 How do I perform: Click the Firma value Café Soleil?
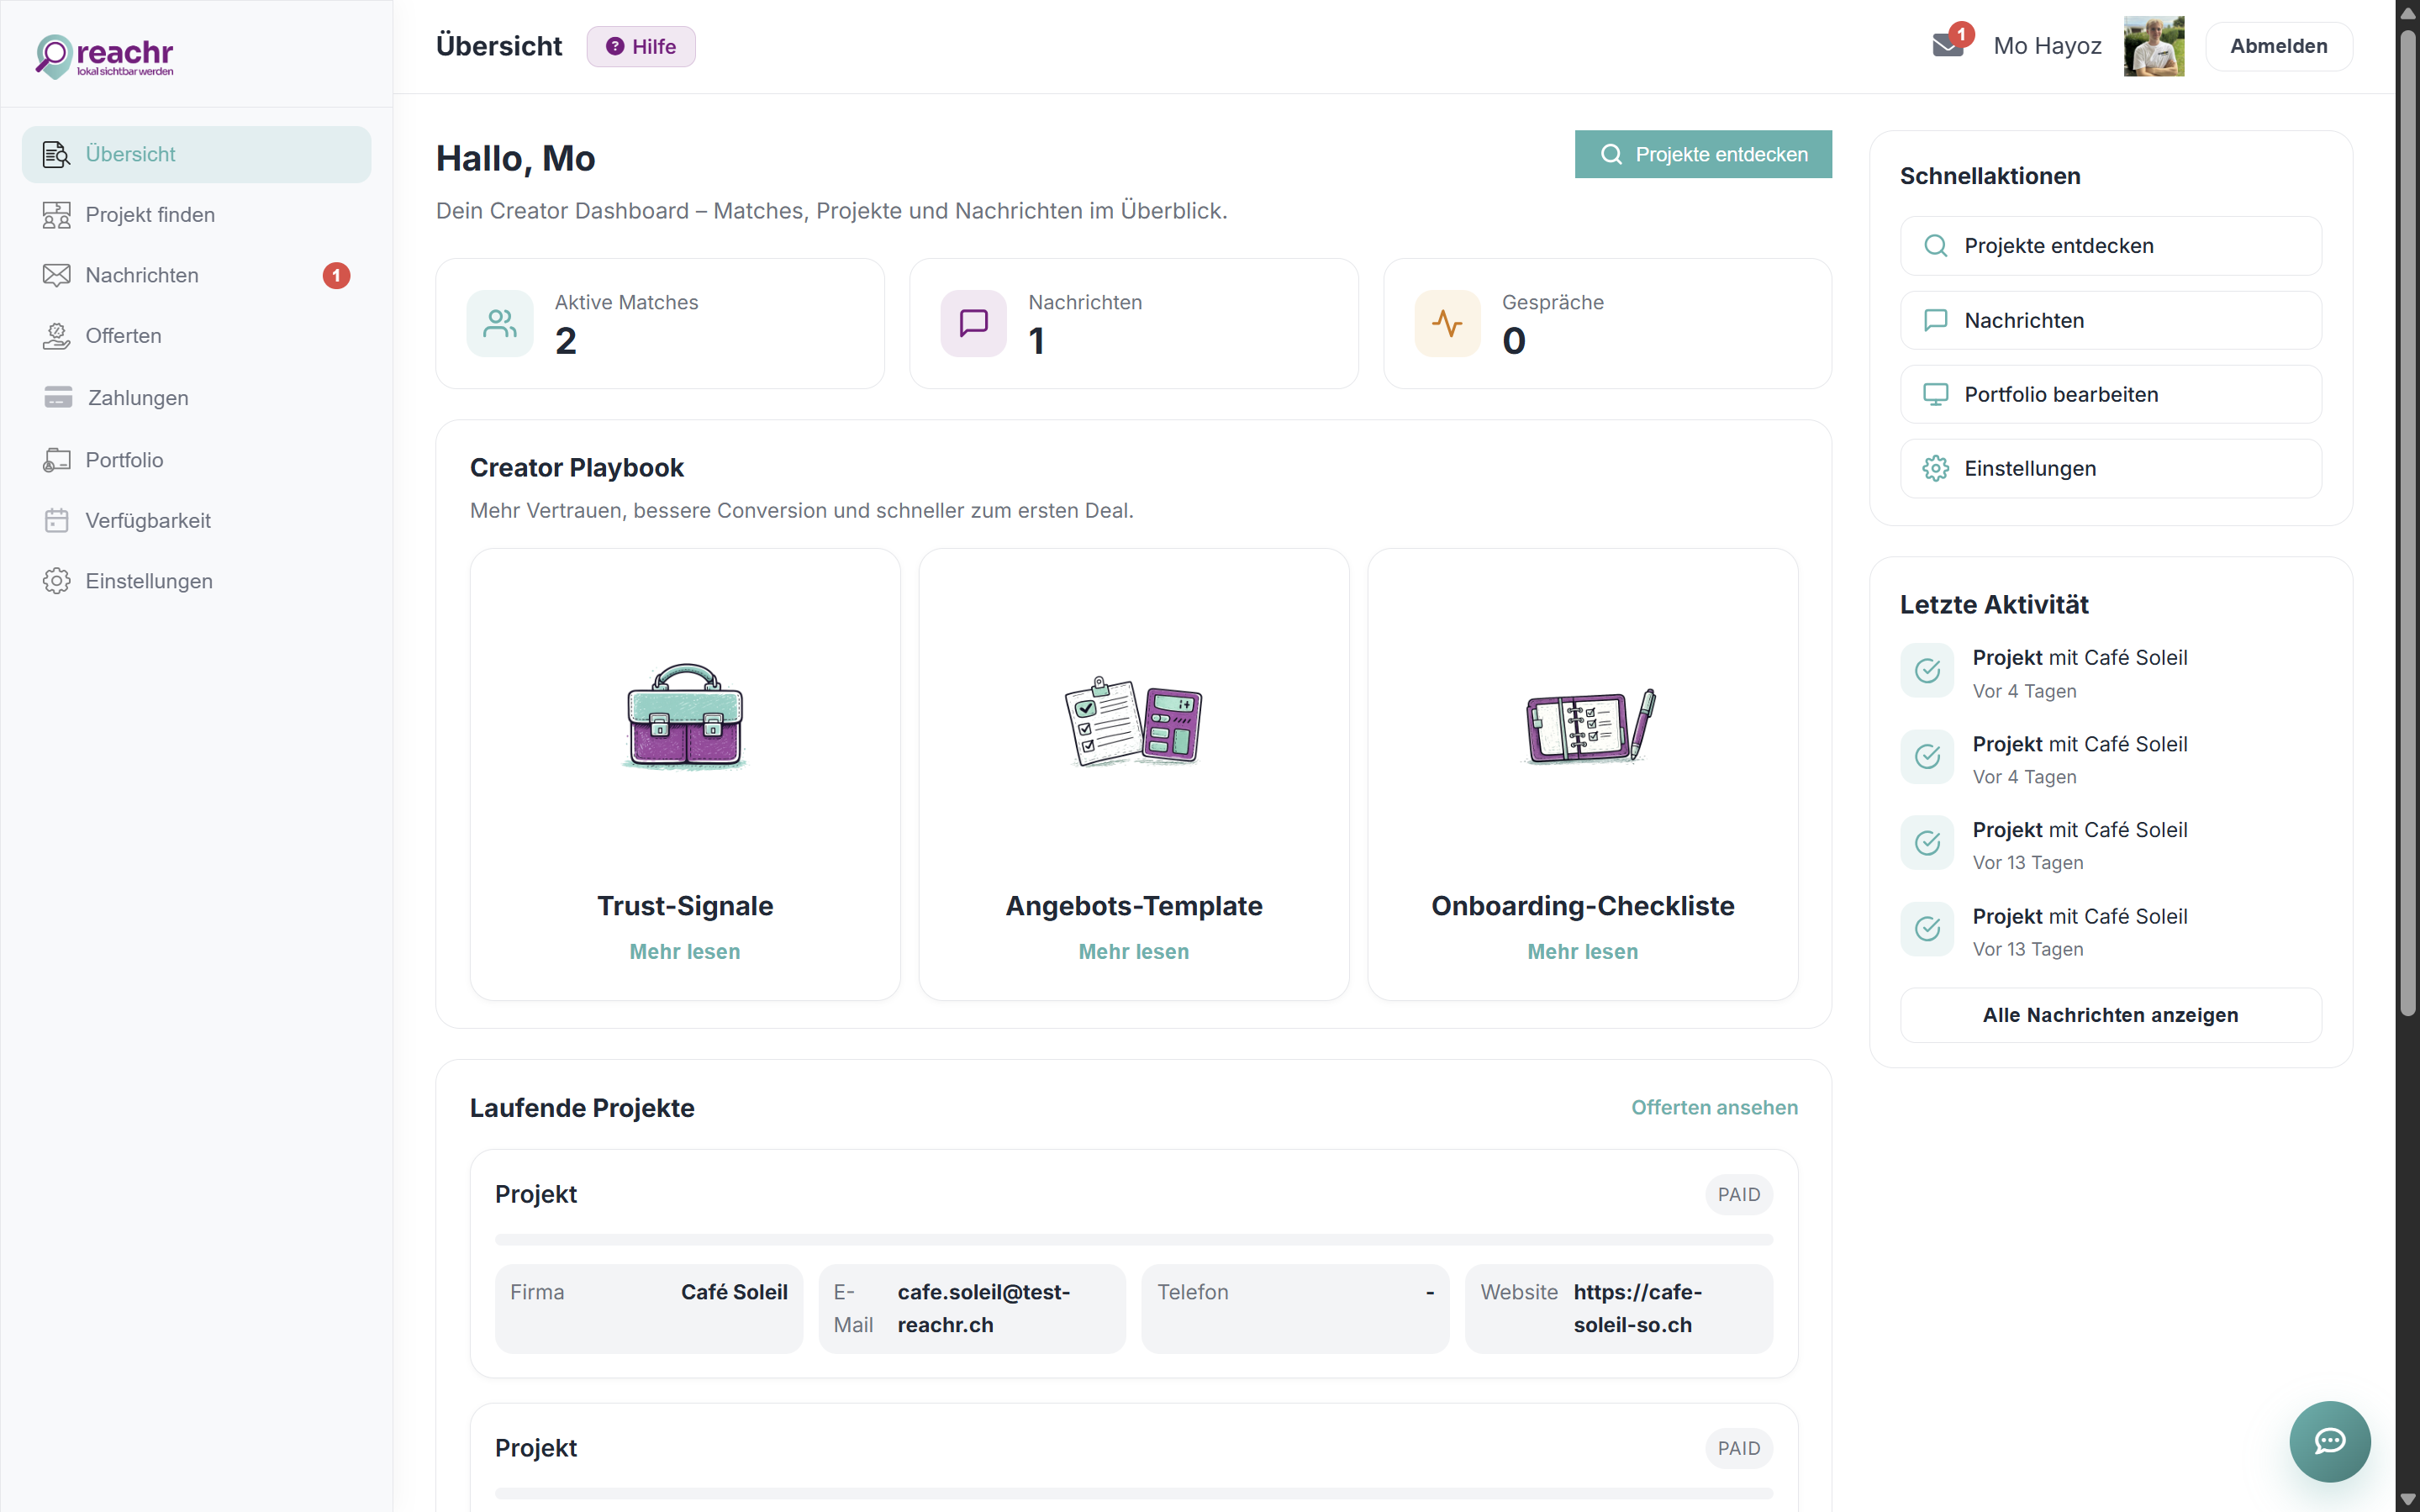(x=734, y=1292)
